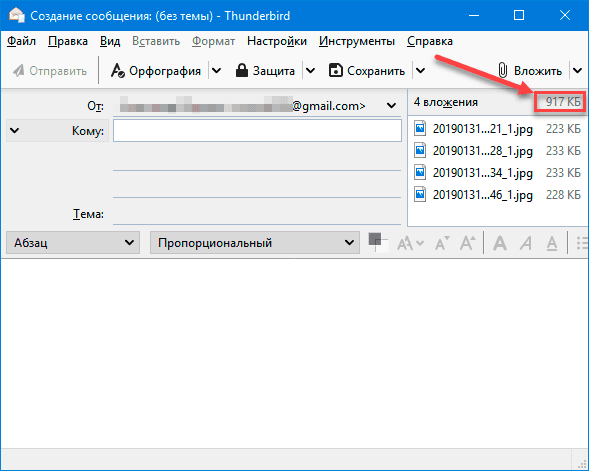This screenshot has height=471, width=589.
Task: Select attachment 20190131...28_1.jpg
Action: pos(498,151)
